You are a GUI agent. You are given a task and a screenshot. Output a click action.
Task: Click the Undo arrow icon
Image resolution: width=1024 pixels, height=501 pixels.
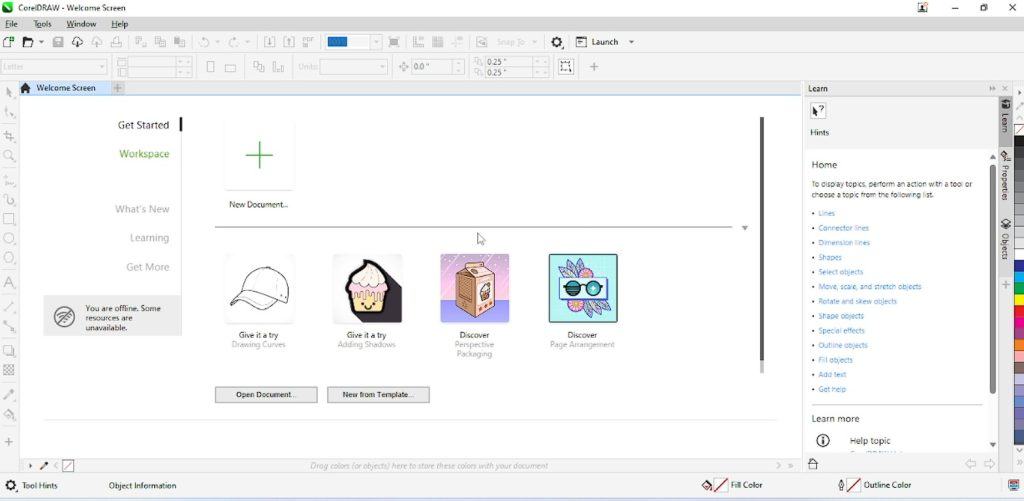204,42
